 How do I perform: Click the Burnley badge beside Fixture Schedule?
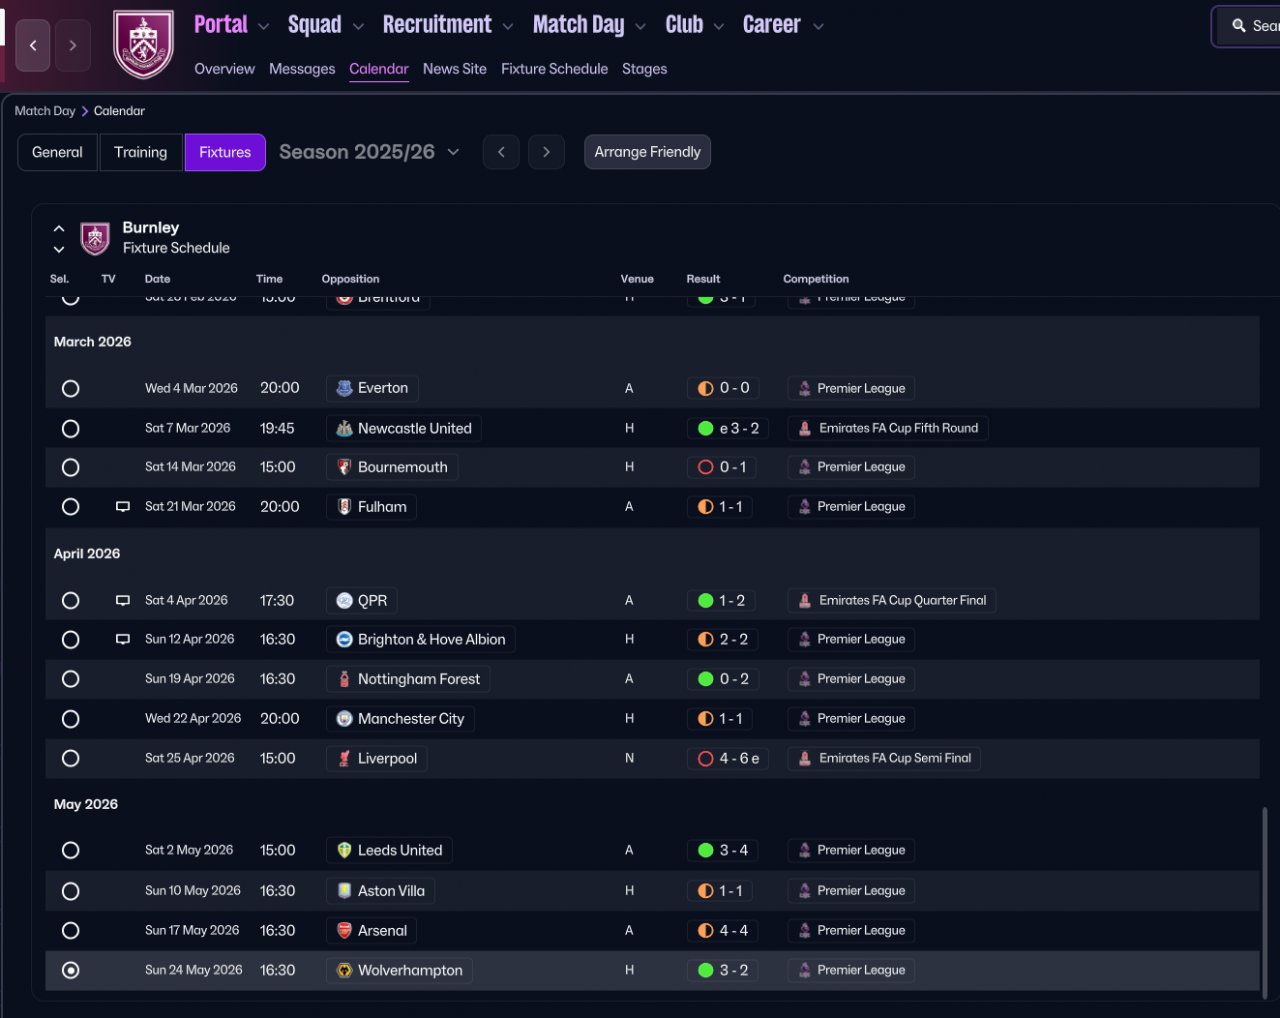coord(95,238)
